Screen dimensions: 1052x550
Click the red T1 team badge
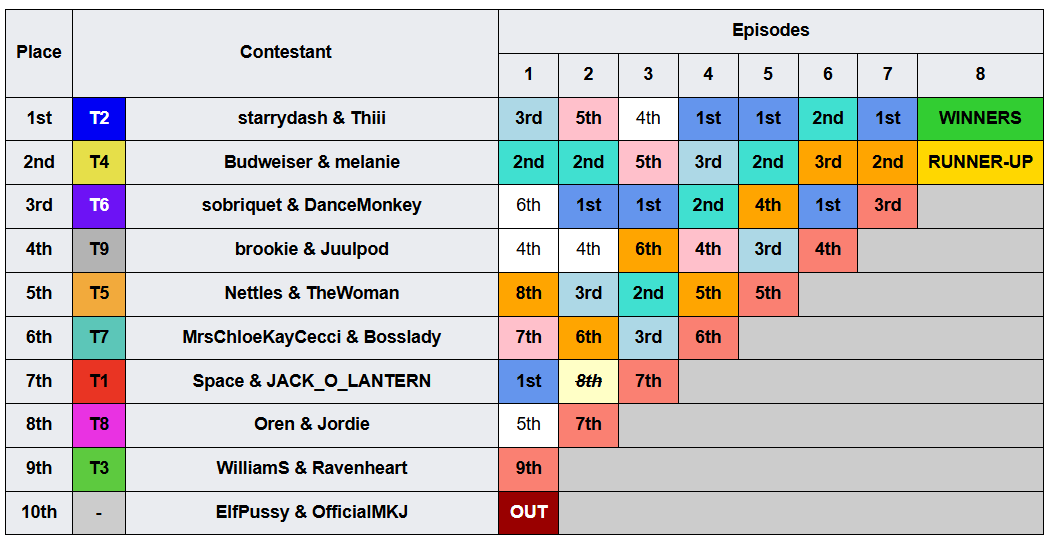pyautogui.click(x=99, y=381)
